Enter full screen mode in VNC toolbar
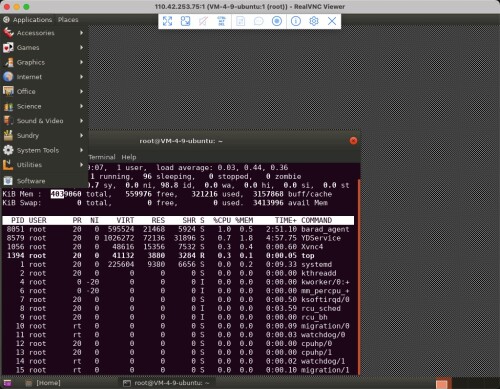Image resolution: width=500 pixels, height=389 pixels. tap(167, 21)
